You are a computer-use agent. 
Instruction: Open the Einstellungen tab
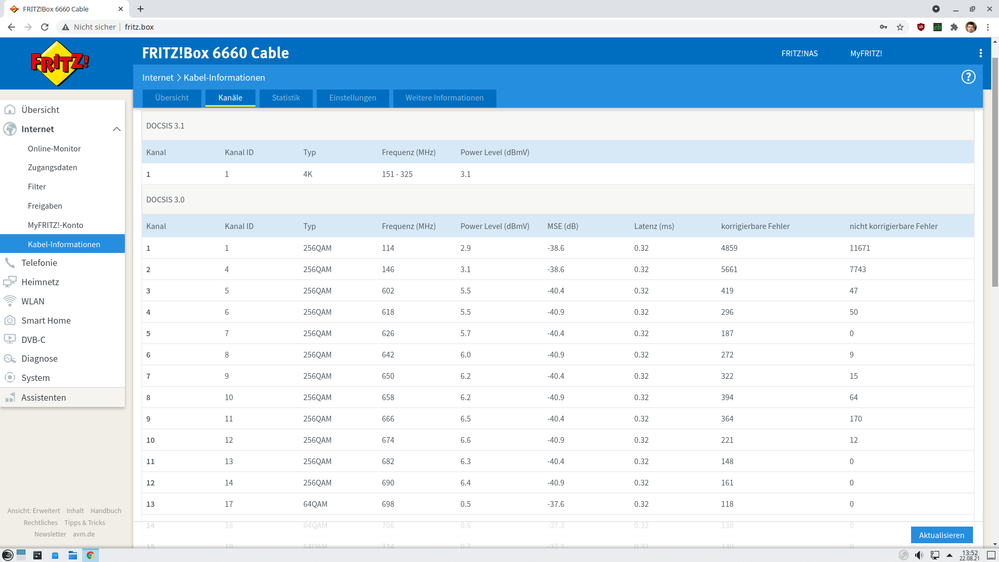[352, 98]
